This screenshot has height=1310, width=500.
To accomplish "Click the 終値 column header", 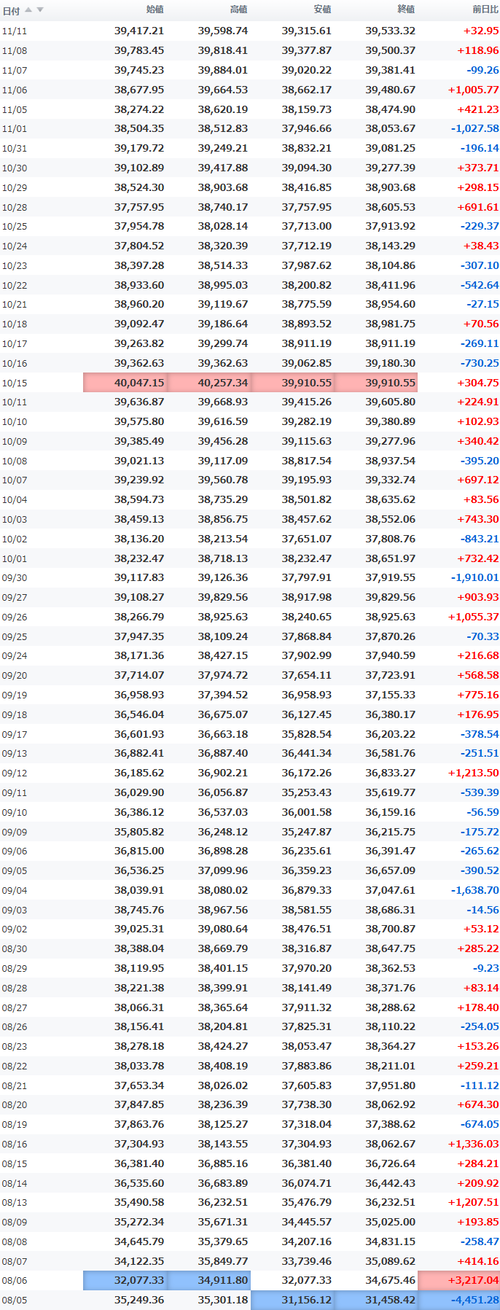I will click(x=405, y=10).
